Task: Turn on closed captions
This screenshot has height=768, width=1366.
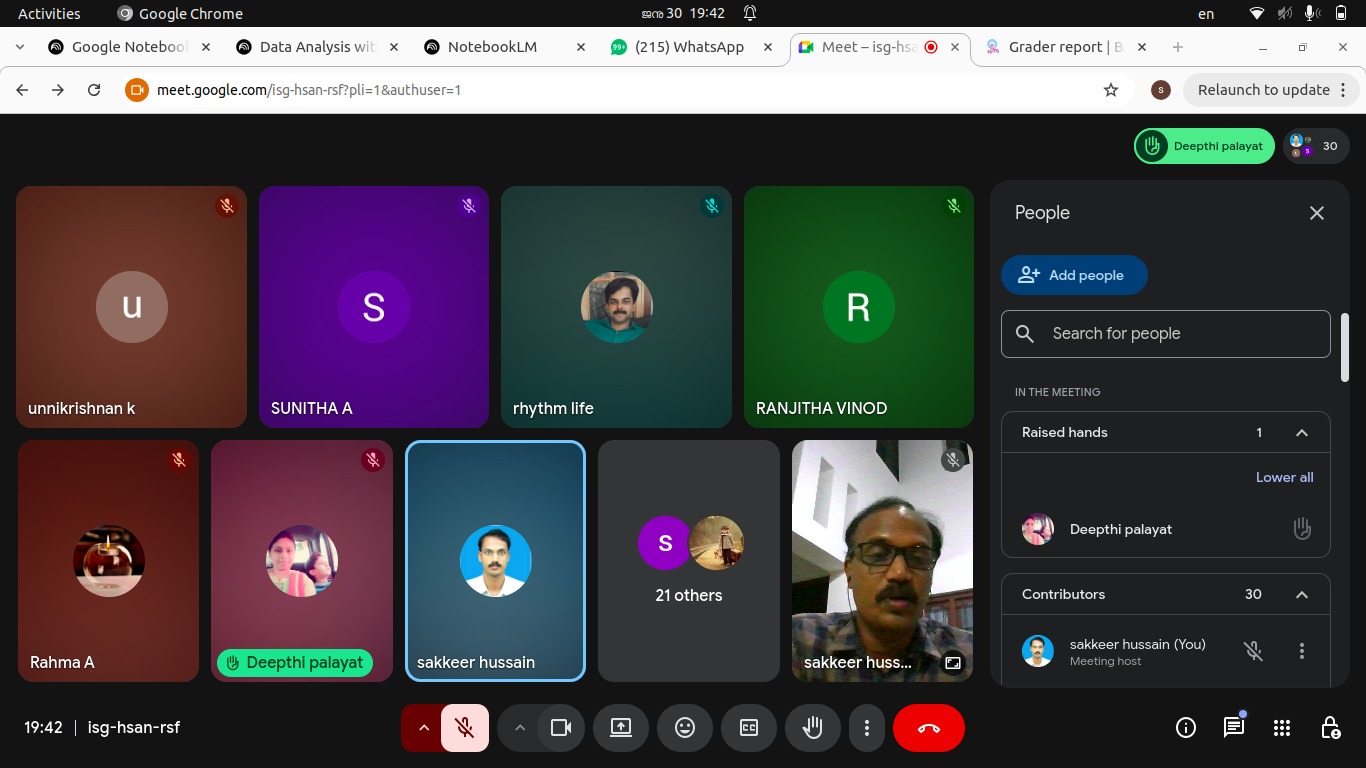Action: 748,728
